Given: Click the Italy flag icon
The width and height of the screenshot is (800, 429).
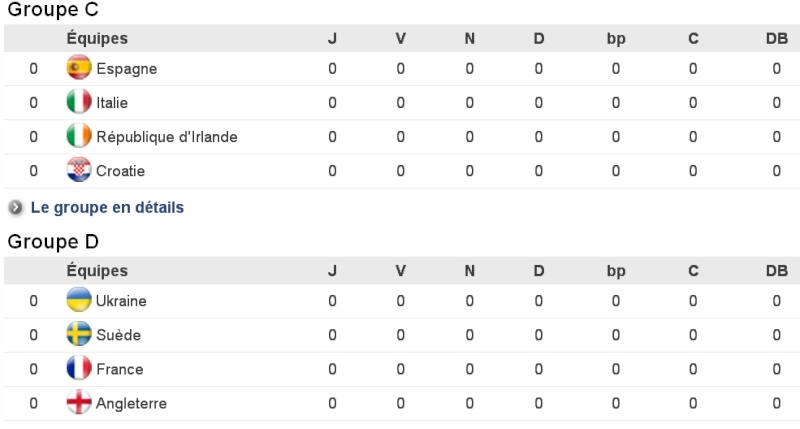Looking at the screenshot, I should tap(79, 102).
